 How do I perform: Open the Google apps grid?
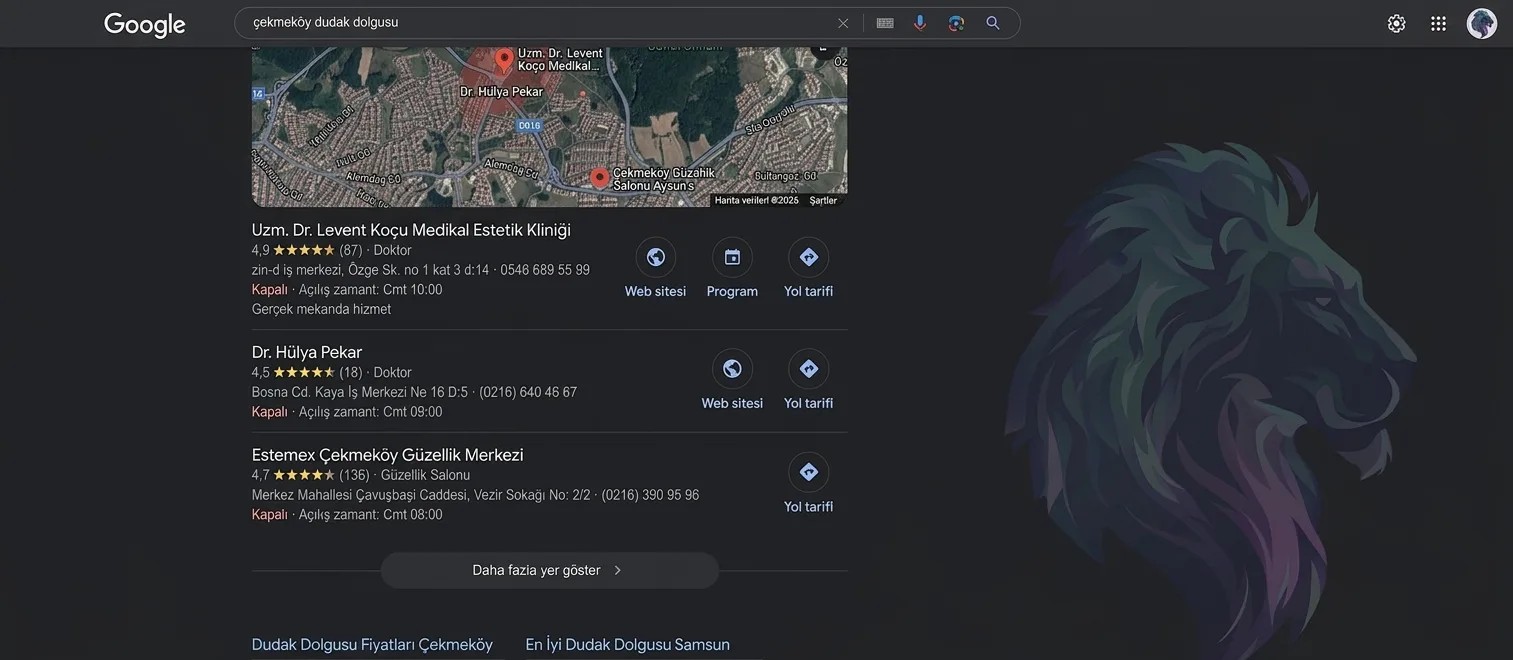1438,24
